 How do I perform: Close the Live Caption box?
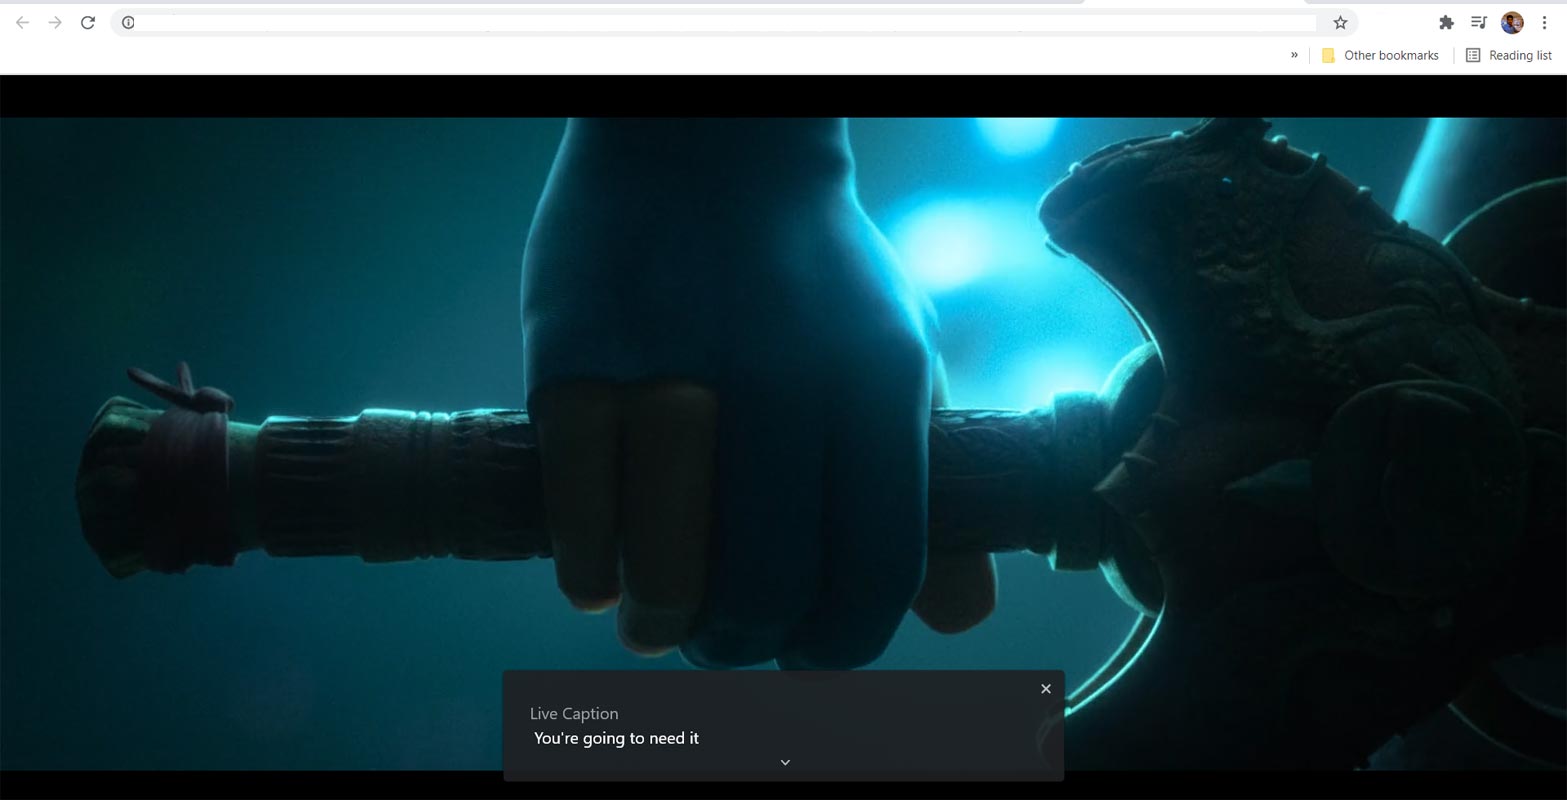point(1046,689)
